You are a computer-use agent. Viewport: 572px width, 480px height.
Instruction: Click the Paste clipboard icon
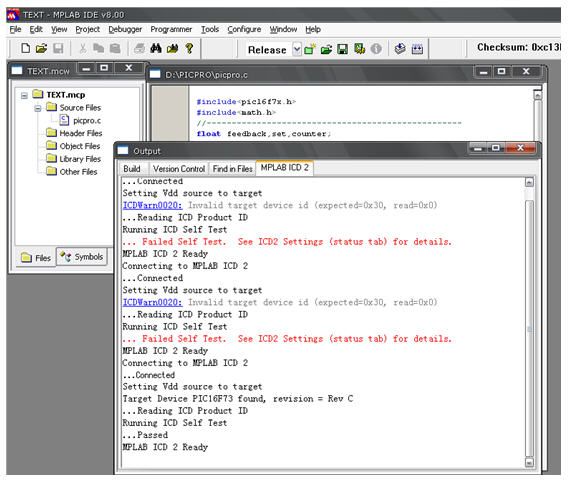point(115,48)
